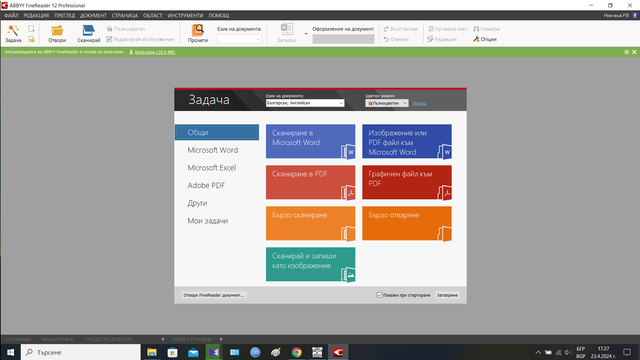The width and height of the screenshot is (640, 360).
Task: Launch Бързо отваряне task tile
Action: tap(407, 223)
